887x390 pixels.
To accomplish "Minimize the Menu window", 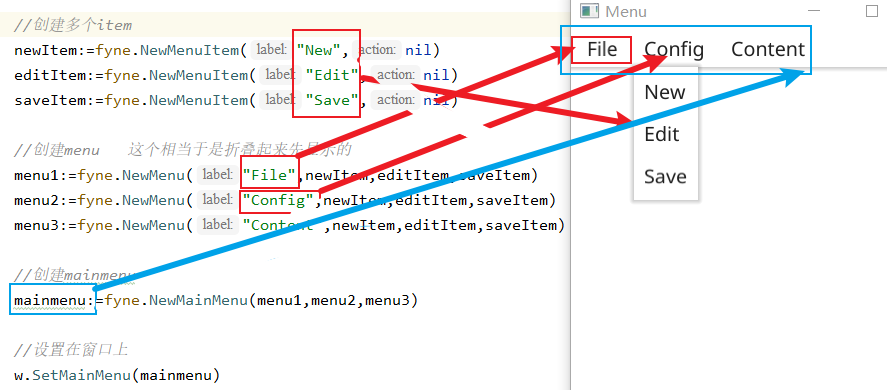I will click(x=814, y=11).
